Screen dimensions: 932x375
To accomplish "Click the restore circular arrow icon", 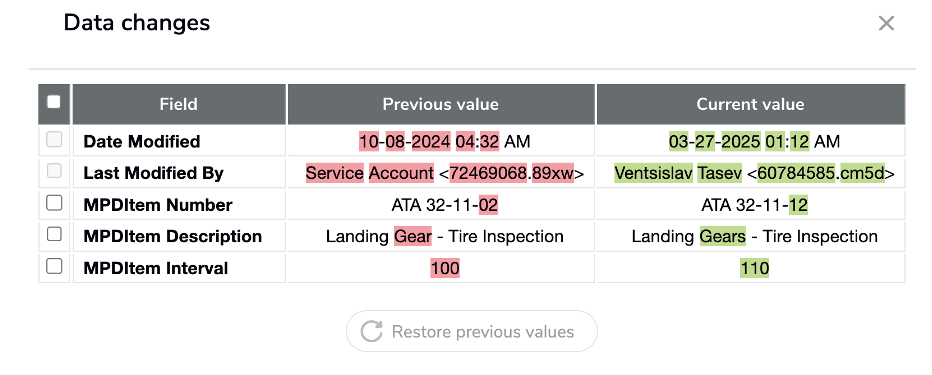I will tap(371, 331).
